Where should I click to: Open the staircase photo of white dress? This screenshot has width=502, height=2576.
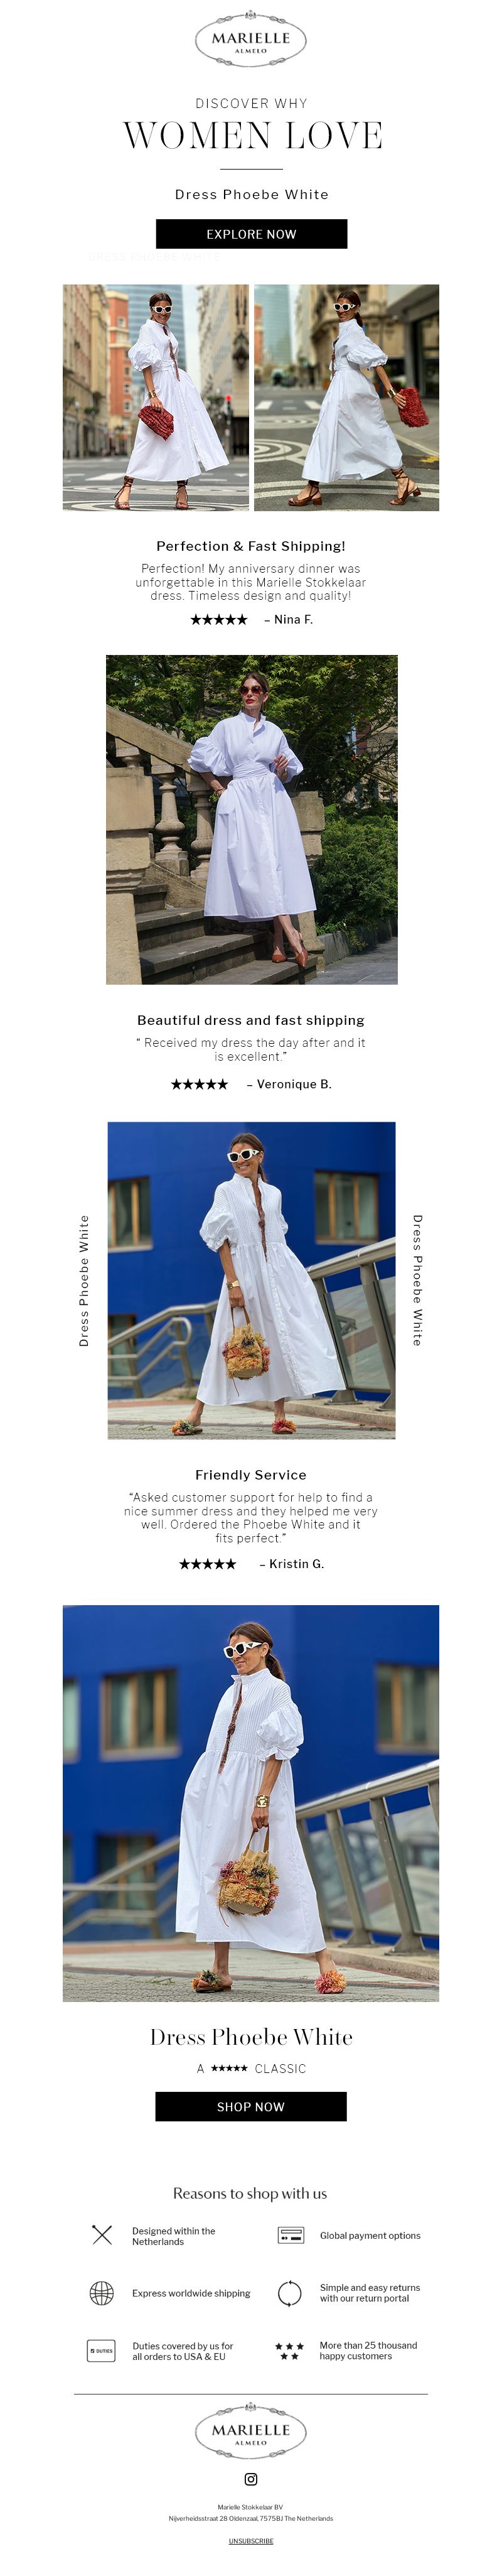click(x=252, y=819)
